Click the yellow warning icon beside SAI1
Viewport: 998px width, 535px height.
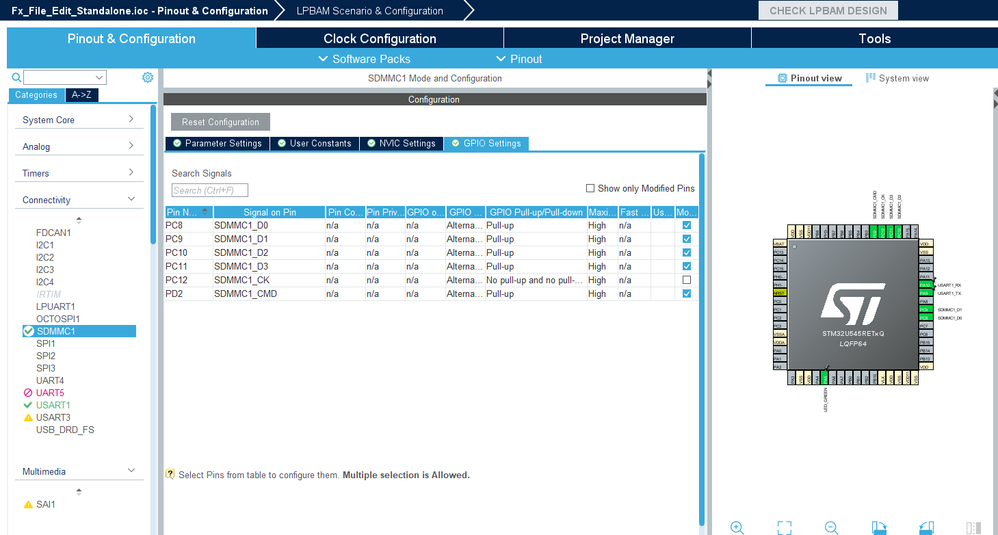click(x=28, y=504)
